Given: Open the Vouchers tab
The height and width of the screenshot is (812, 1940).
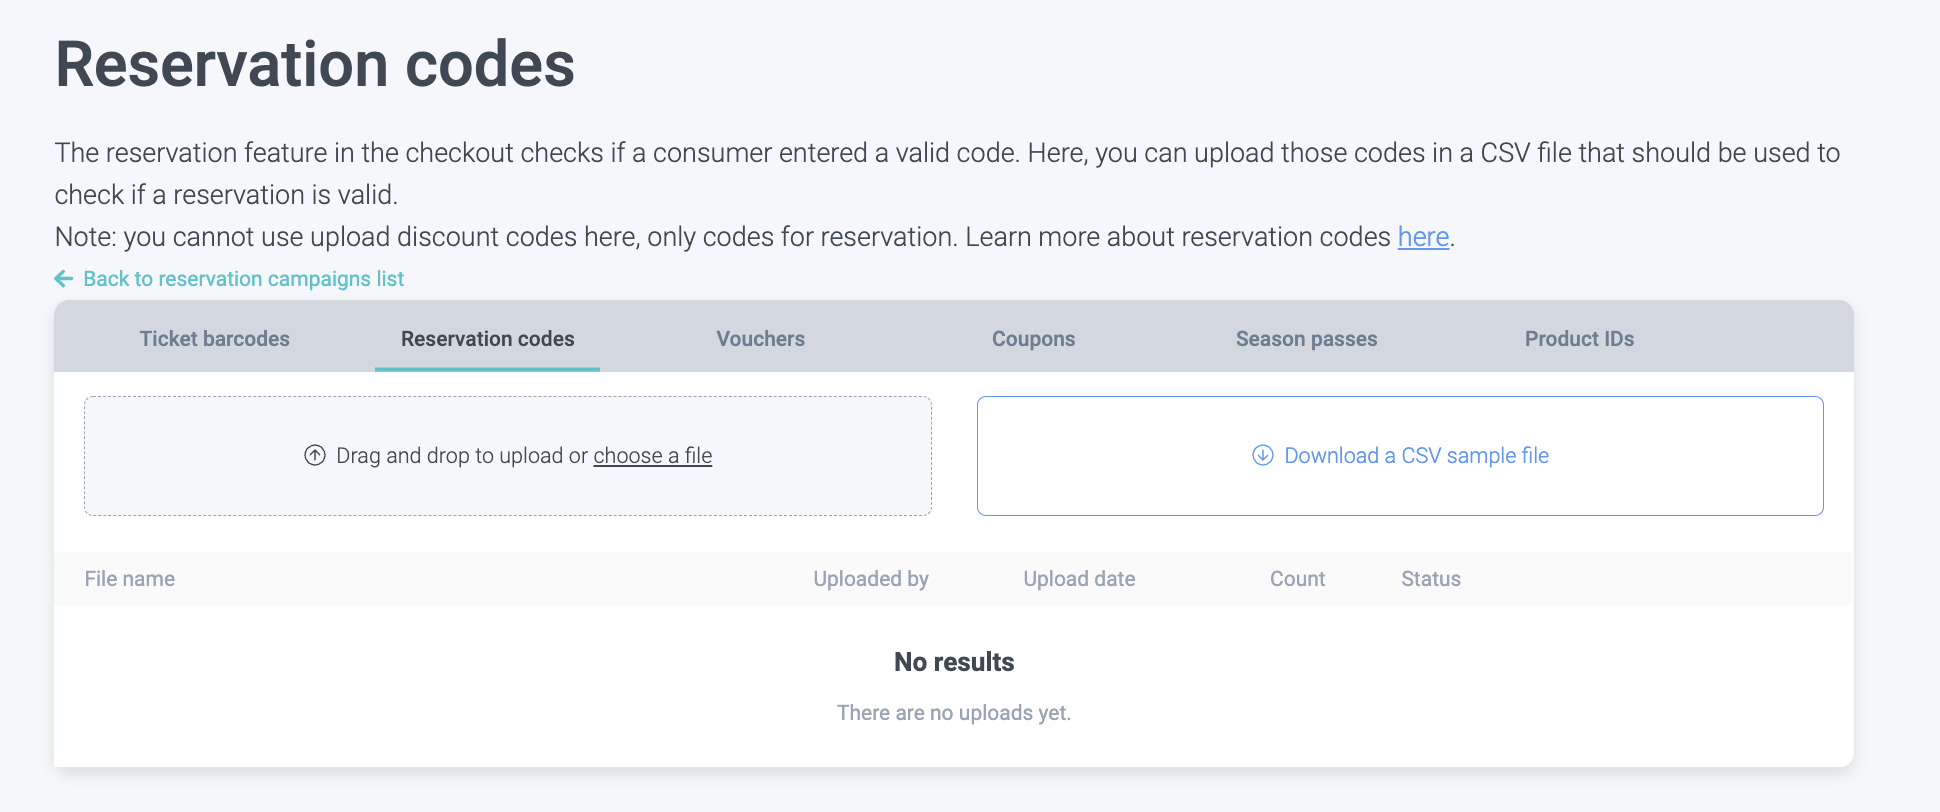Looking at the screenshot, I should [760, 339].
